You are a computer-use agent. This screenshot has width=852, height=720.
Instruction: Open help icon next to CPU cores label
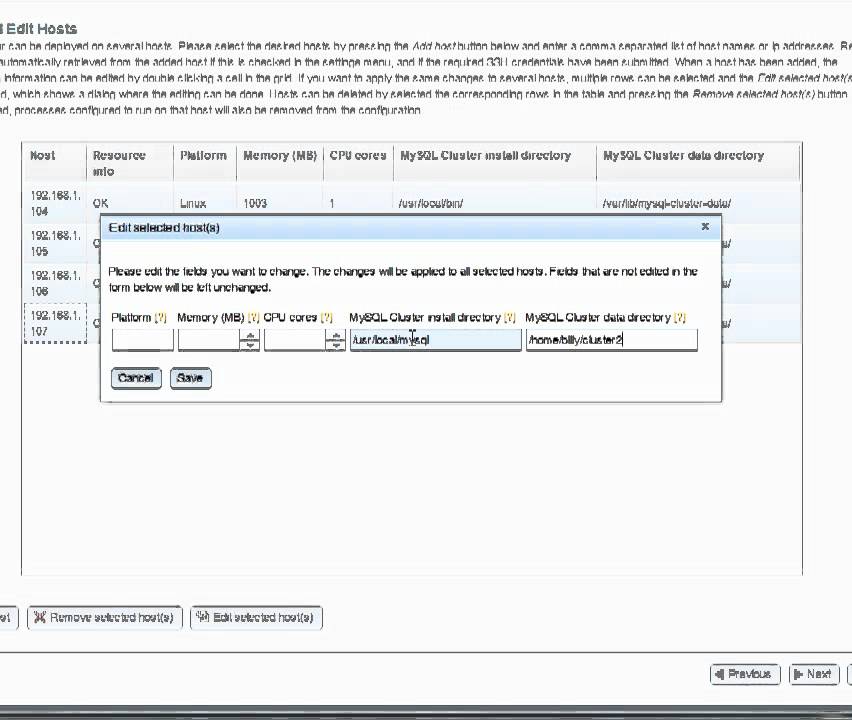pos(327,317)
